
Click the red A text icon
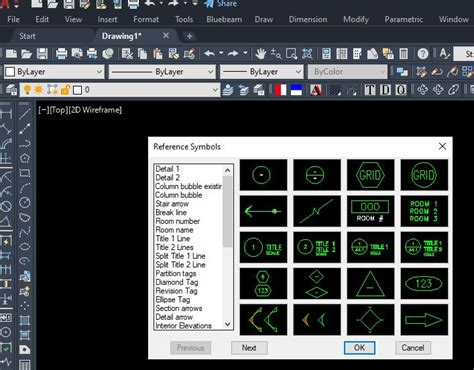(x=316, y=90)
